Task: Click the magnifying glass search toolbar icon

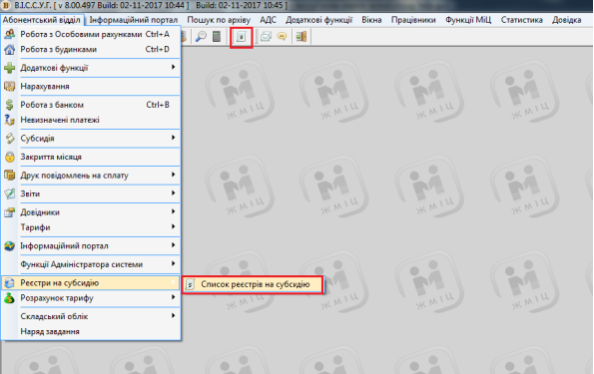Action: click(x=201, y=37)
